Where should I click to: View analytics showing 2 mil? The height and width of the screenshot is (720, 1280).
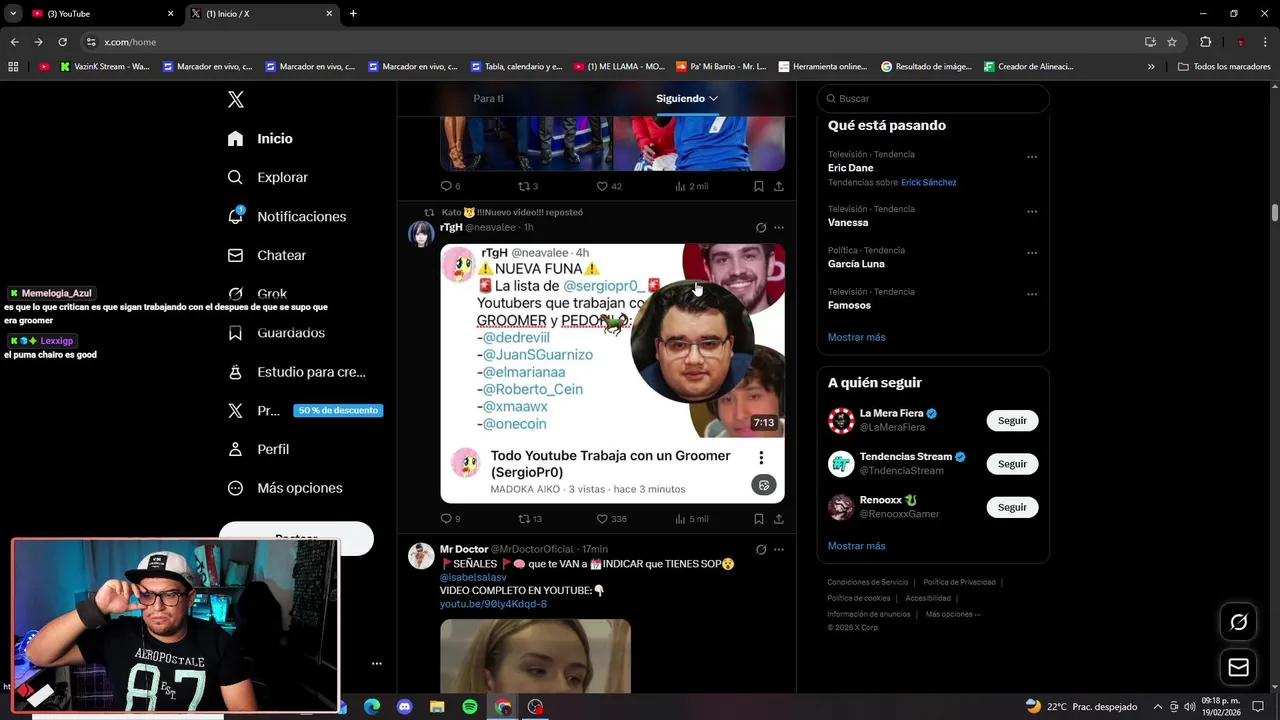[691, 186]
